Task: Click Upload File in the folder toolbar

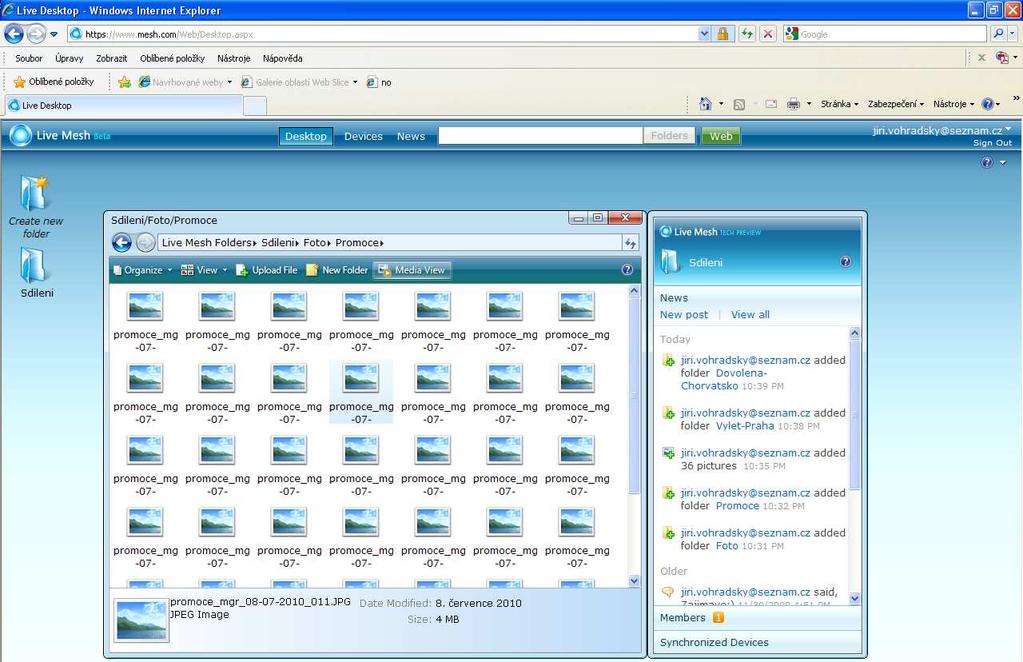Action: click(267, 270)
